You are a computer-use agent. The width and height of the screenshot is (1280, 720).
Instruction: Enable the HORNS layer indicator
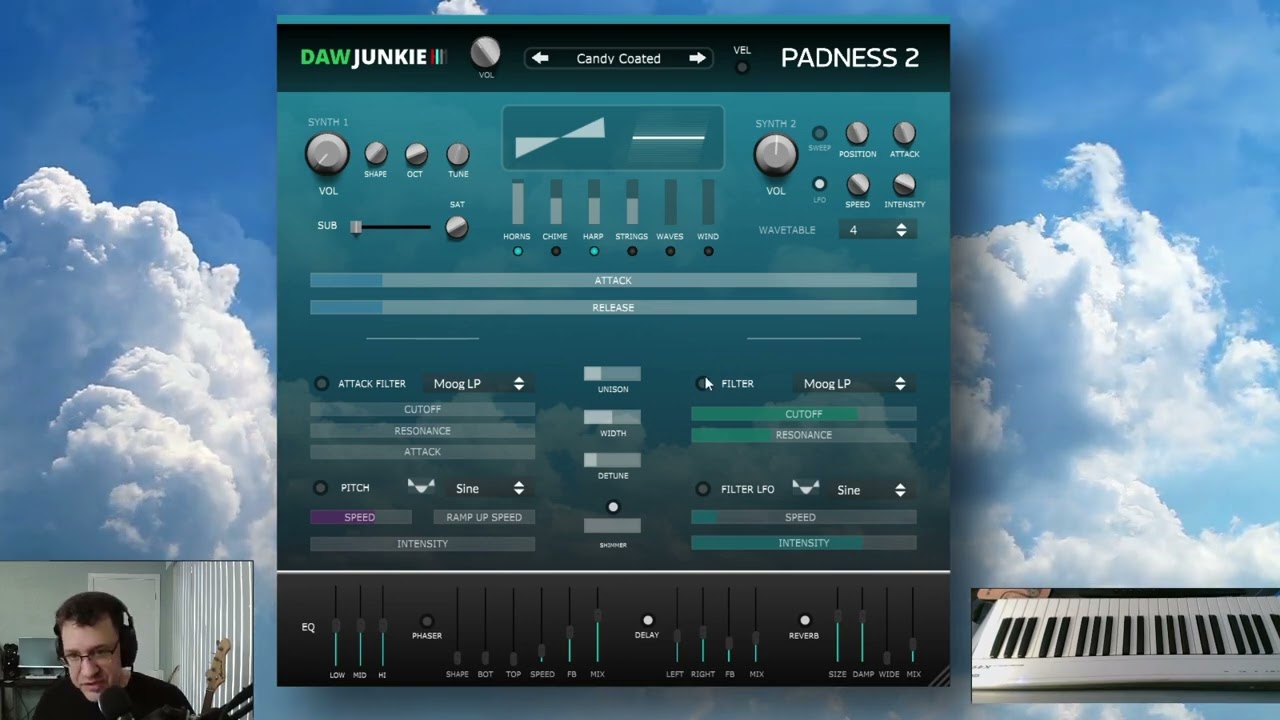pos(517,251)
